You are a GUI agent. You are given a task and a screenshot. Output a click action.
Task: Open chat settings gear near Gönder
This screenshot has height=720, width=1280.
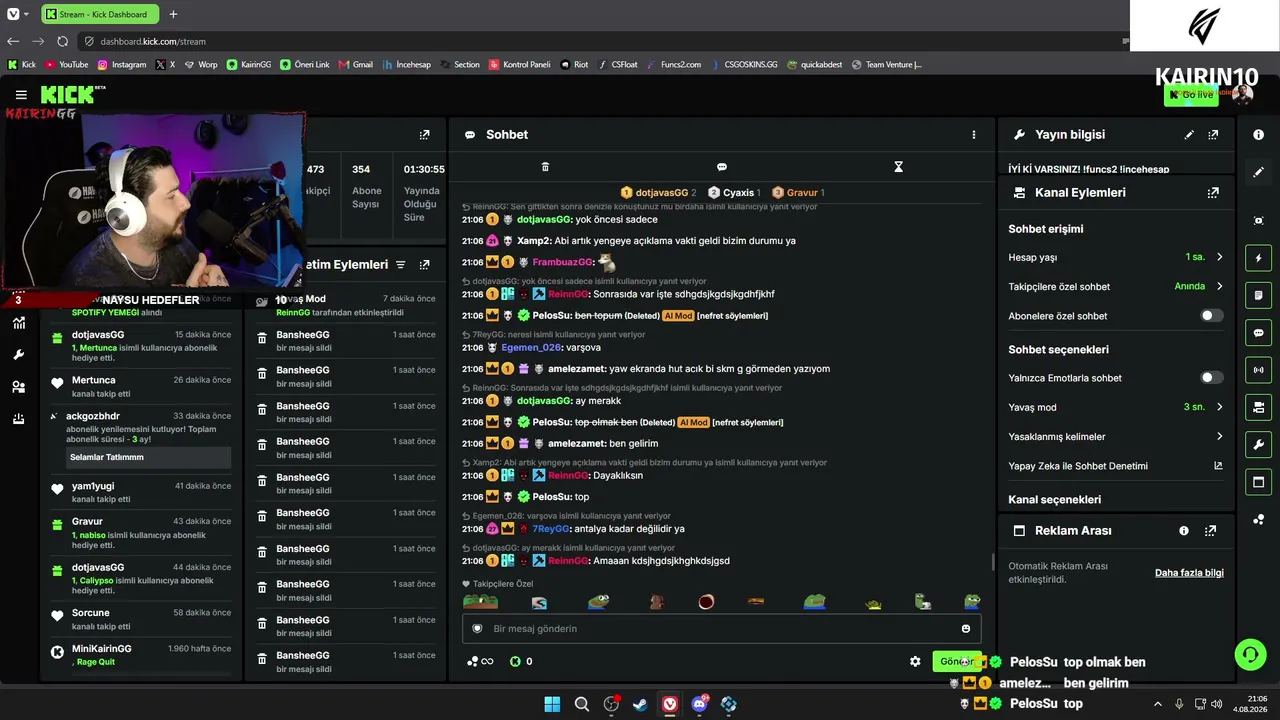pos(915,661)
